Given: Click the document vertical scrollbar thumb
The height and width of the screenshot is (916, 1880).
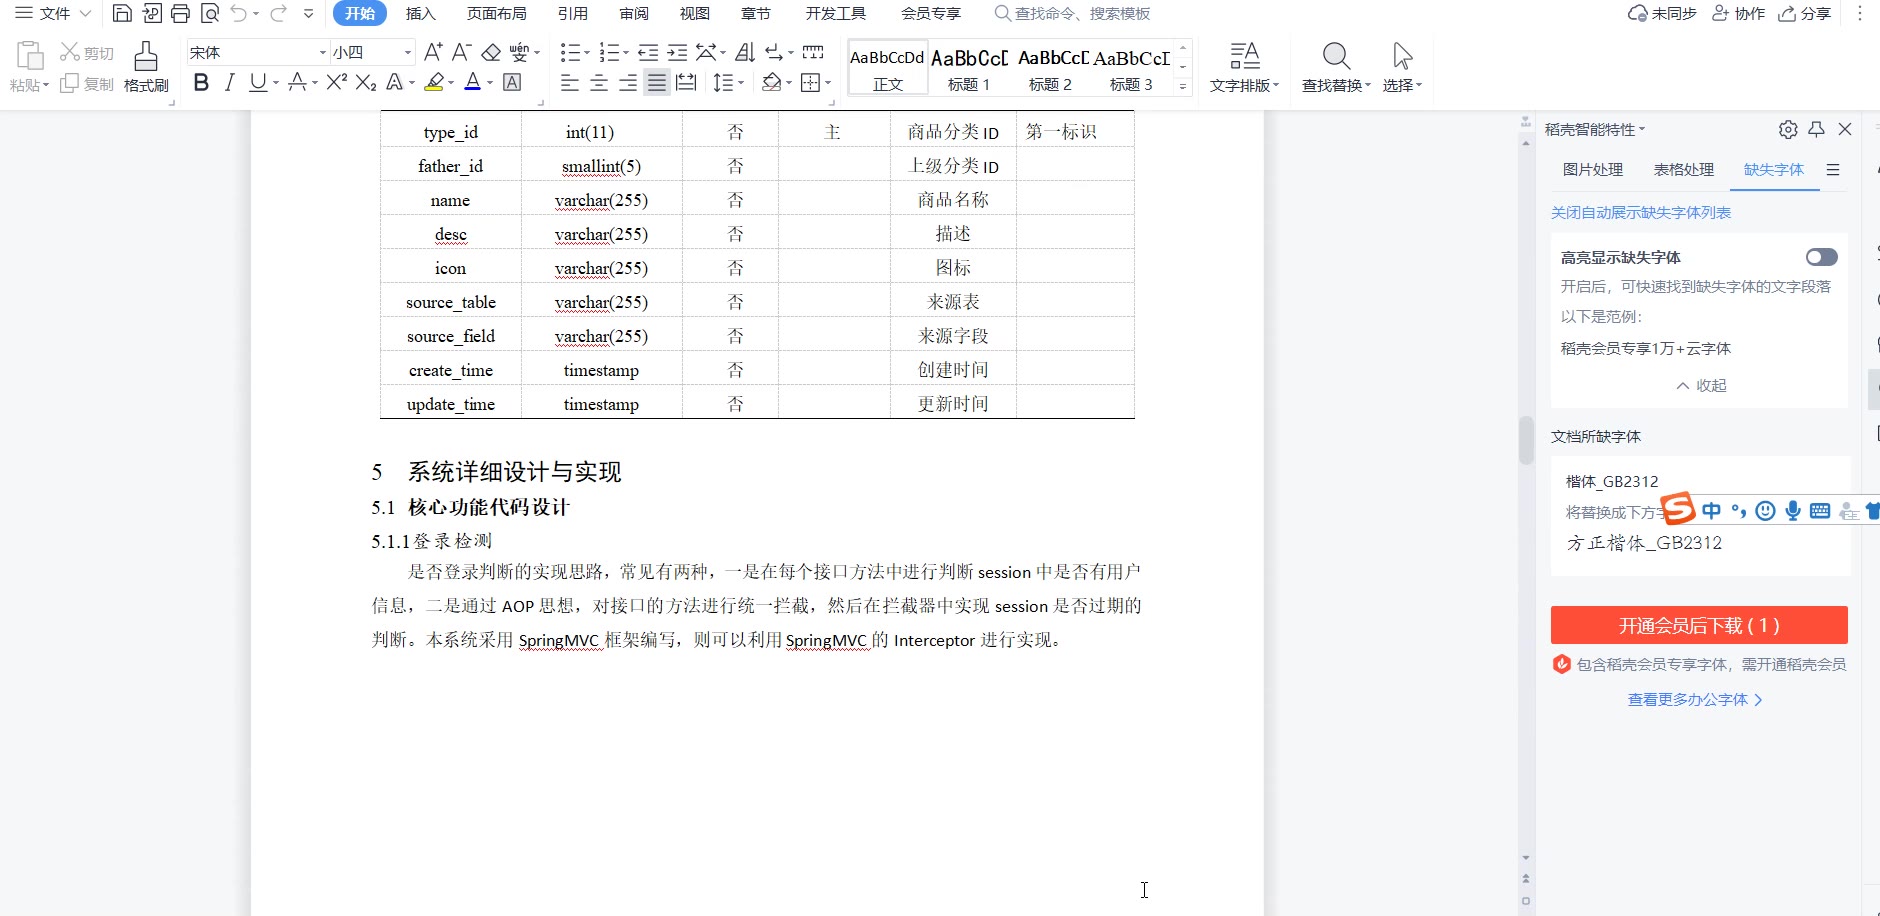Looking at the screenshot, I should pos(1526,440).
